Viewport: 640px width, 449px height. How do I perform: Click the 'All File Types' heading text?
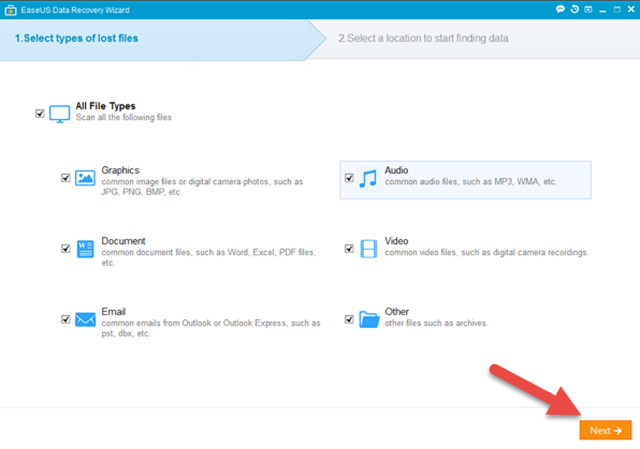click(105, 106)
